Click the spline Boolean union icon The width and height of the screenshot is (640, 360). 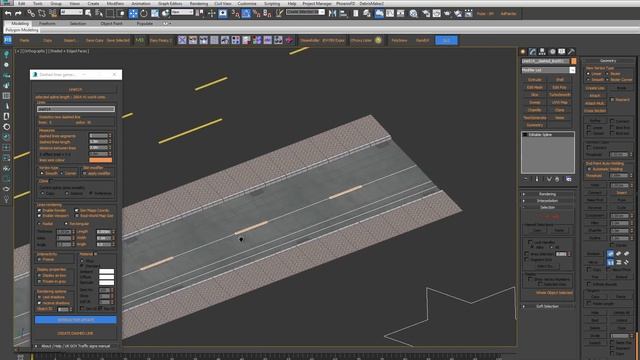[610, 253]
